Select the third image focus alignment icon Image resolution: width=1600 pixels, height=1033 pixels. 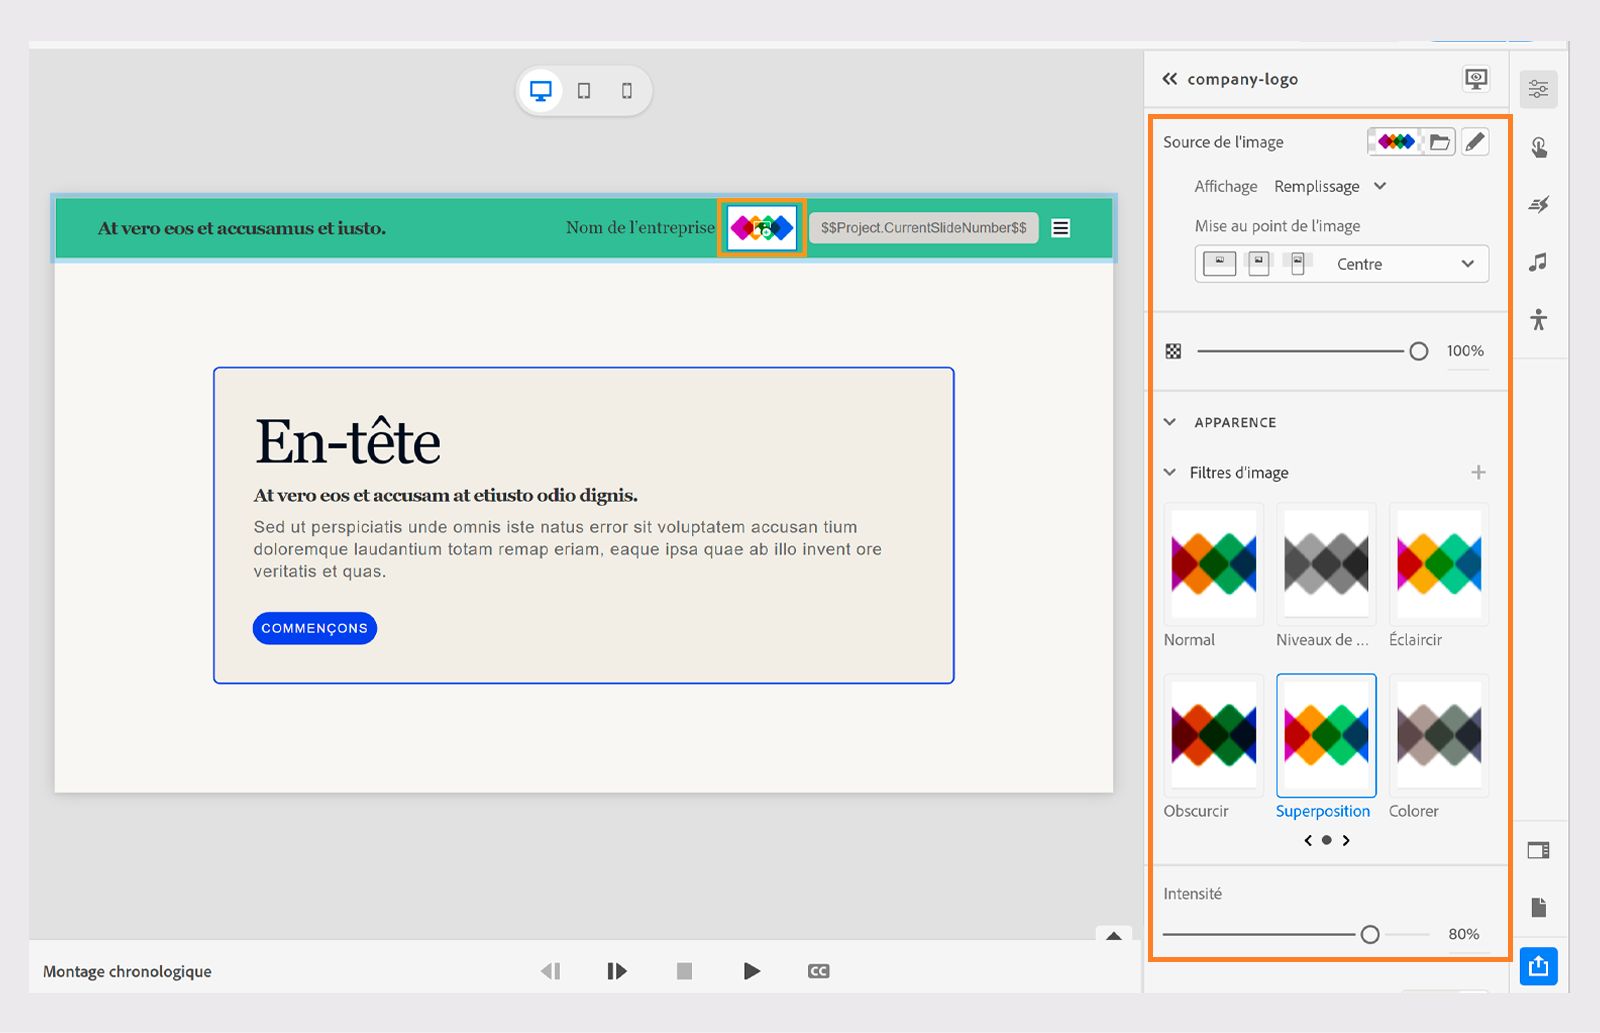point(1298,263)
